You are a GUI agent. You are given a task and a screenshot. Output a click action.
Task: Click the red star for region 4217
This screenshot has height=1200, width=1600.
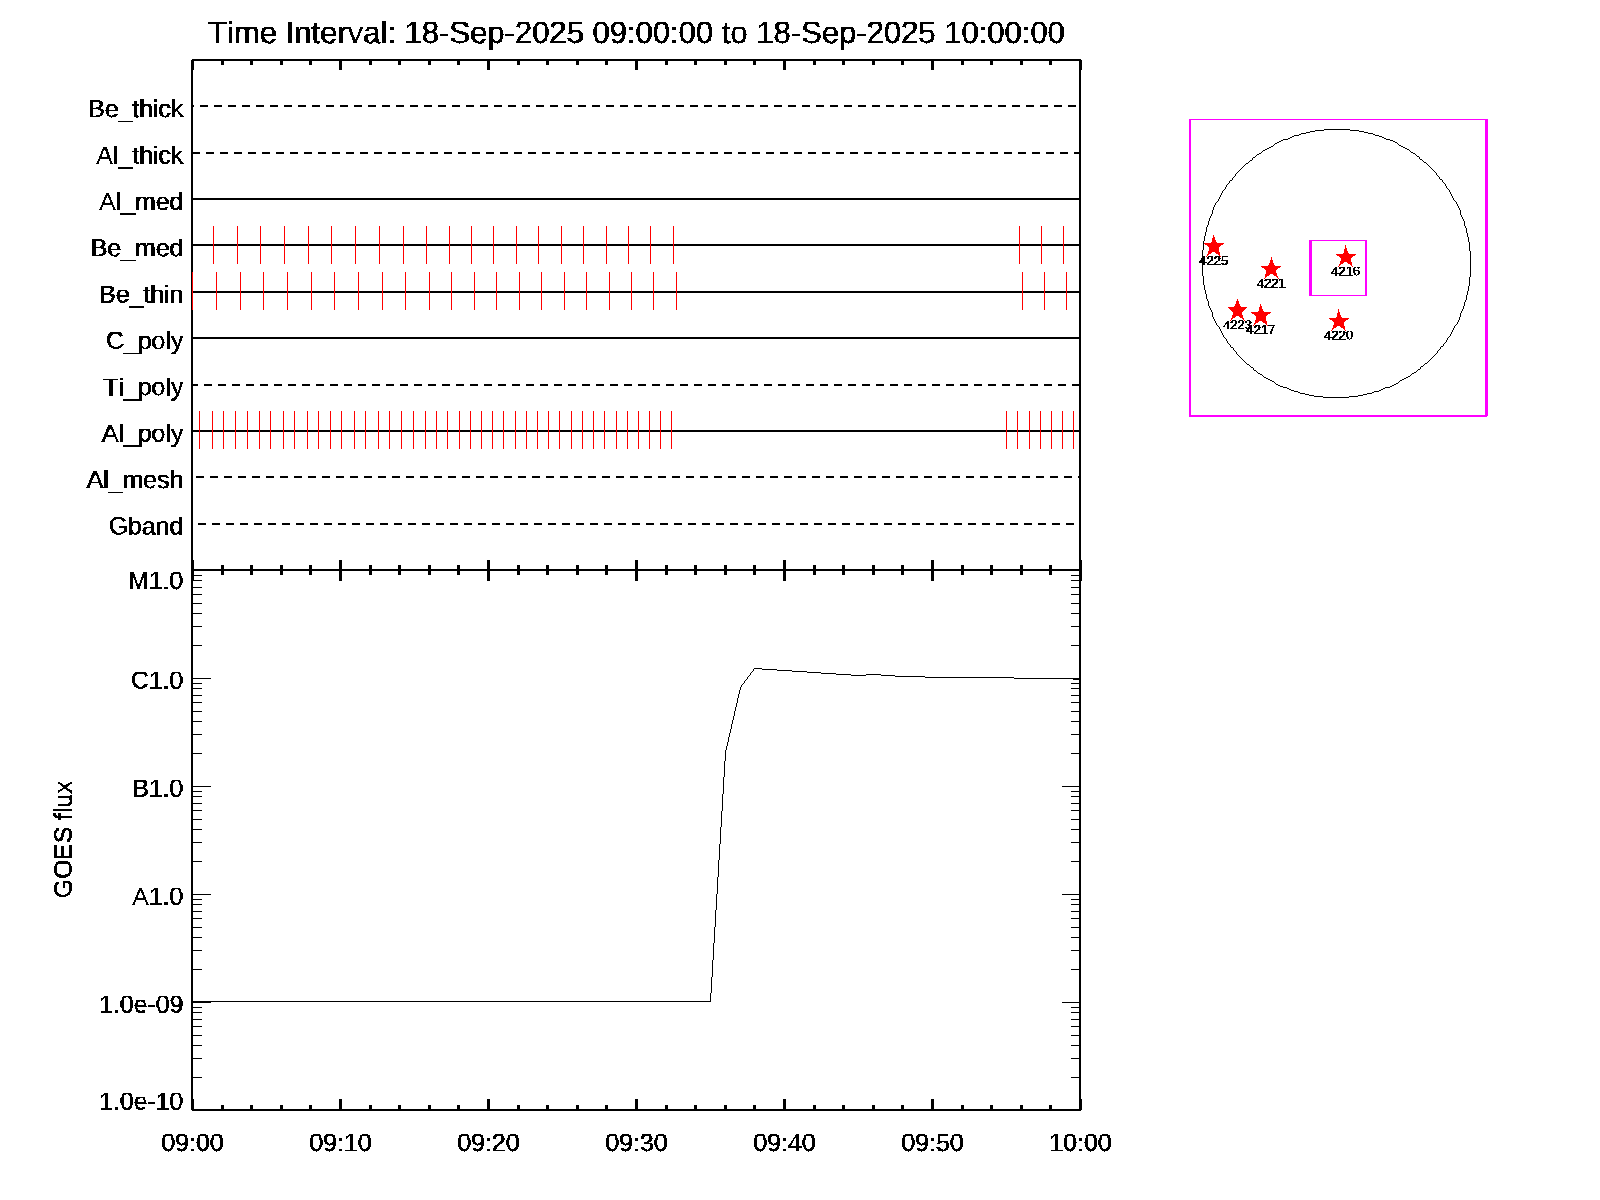point(1261,316)
